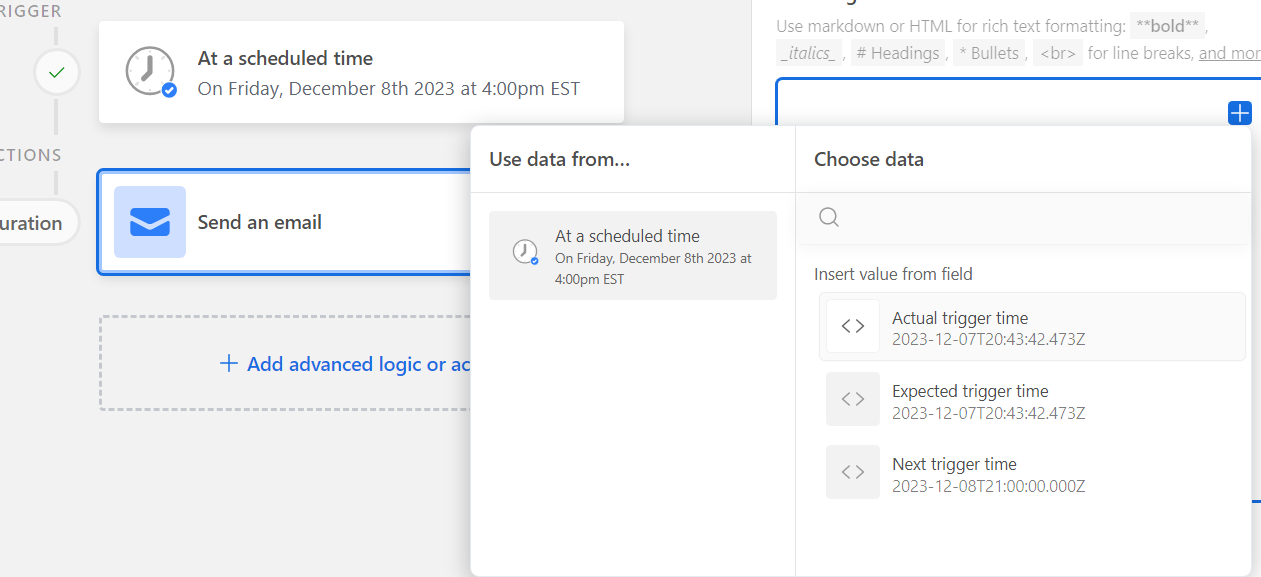Select Actual trigger time field value
1261x577 pixels.
[x=1032, y=326]
